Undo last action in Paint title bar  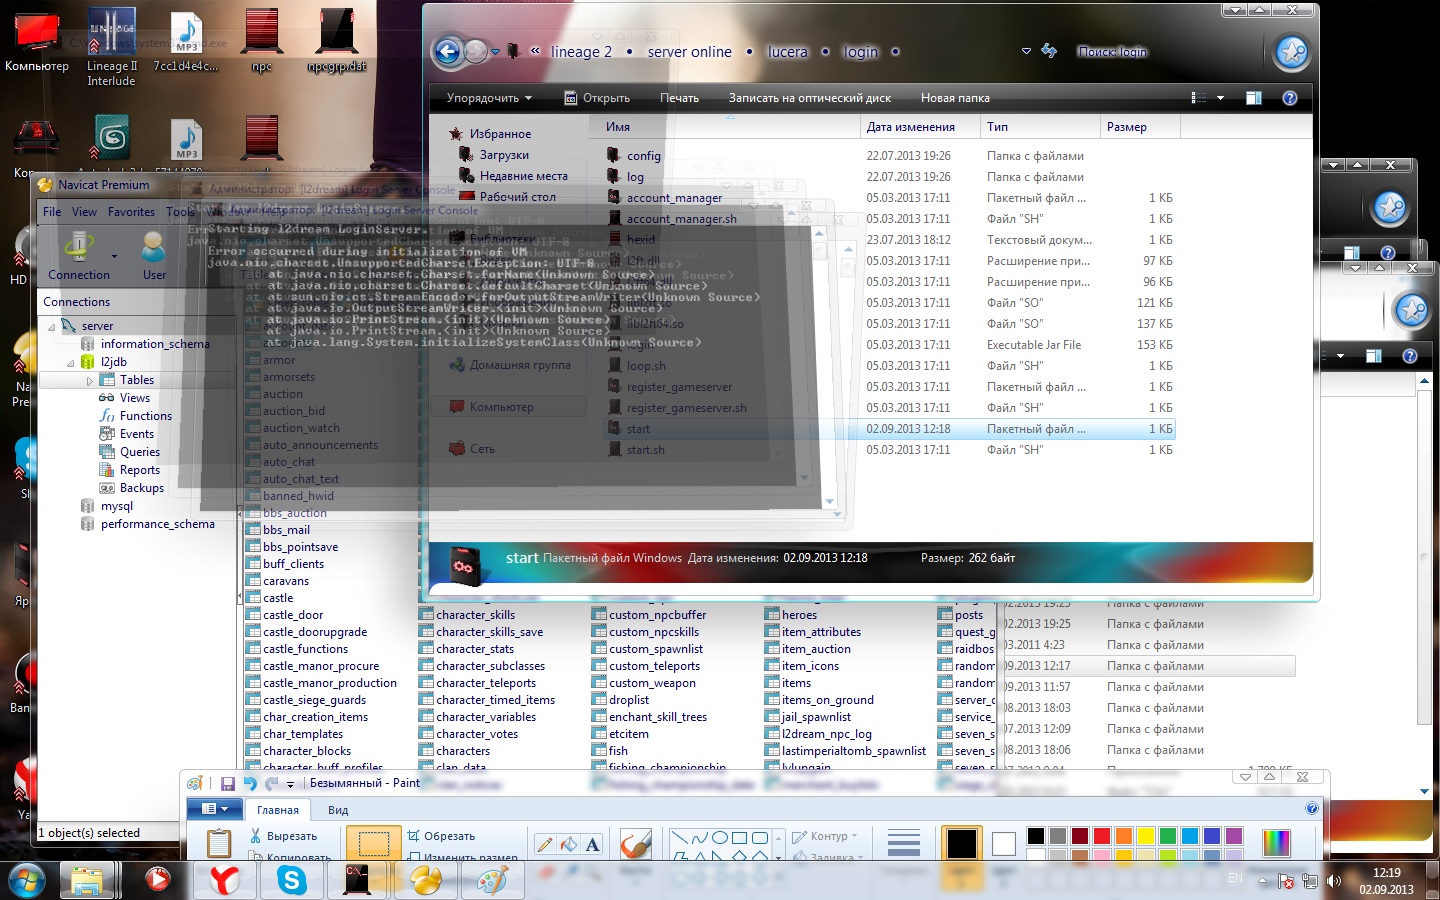click(x=250, y=784)
